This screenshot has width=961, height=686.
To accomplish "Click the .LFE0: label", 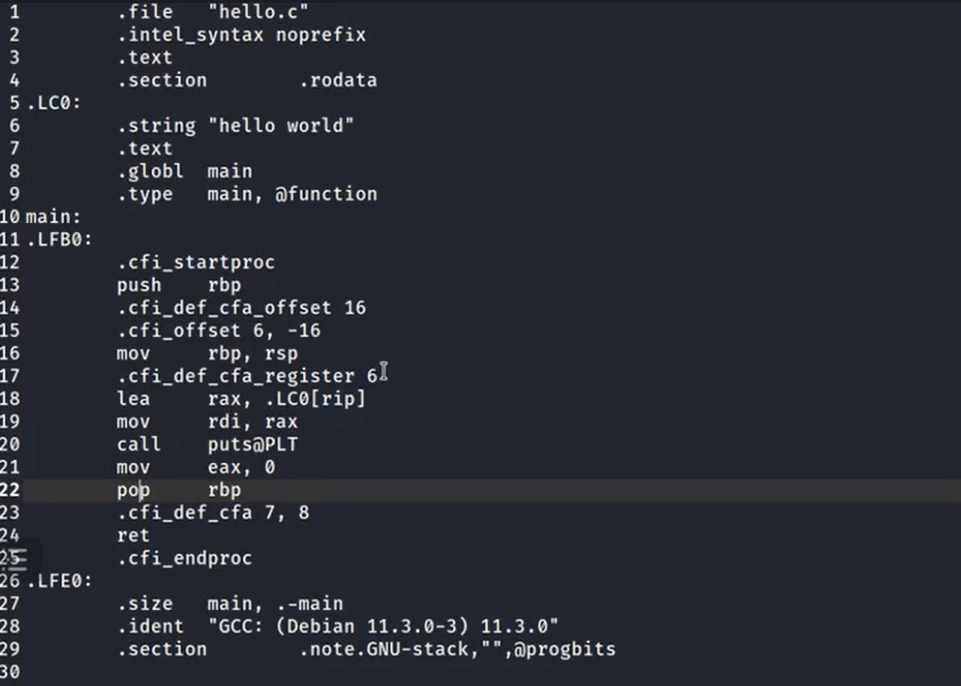I will pyautogui.click(x=59, y=581).
